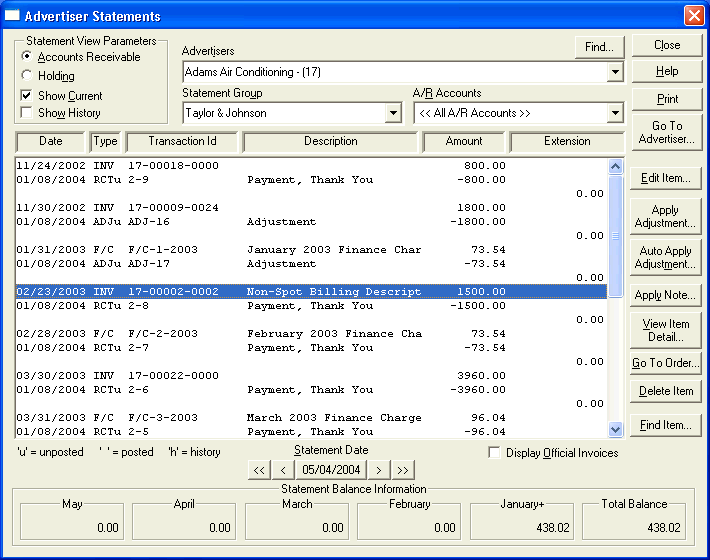Viewport: 710px width, 560px height.
Task: Sort by the Date column header
Action: [50, 141]
